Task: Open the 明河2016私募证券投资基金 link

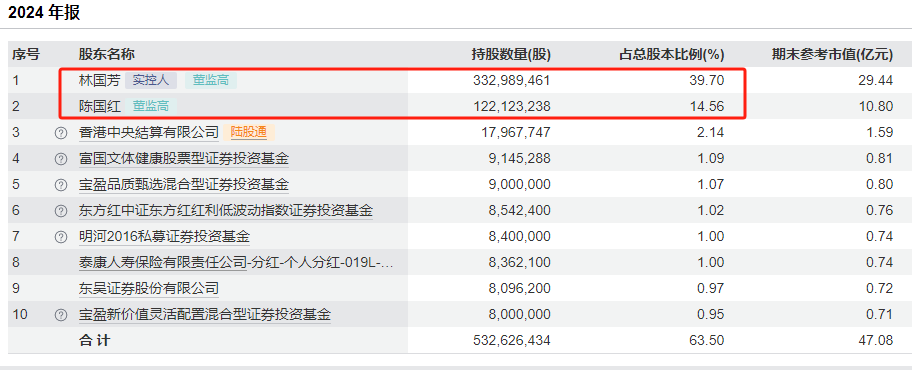Action: (164, 237)
